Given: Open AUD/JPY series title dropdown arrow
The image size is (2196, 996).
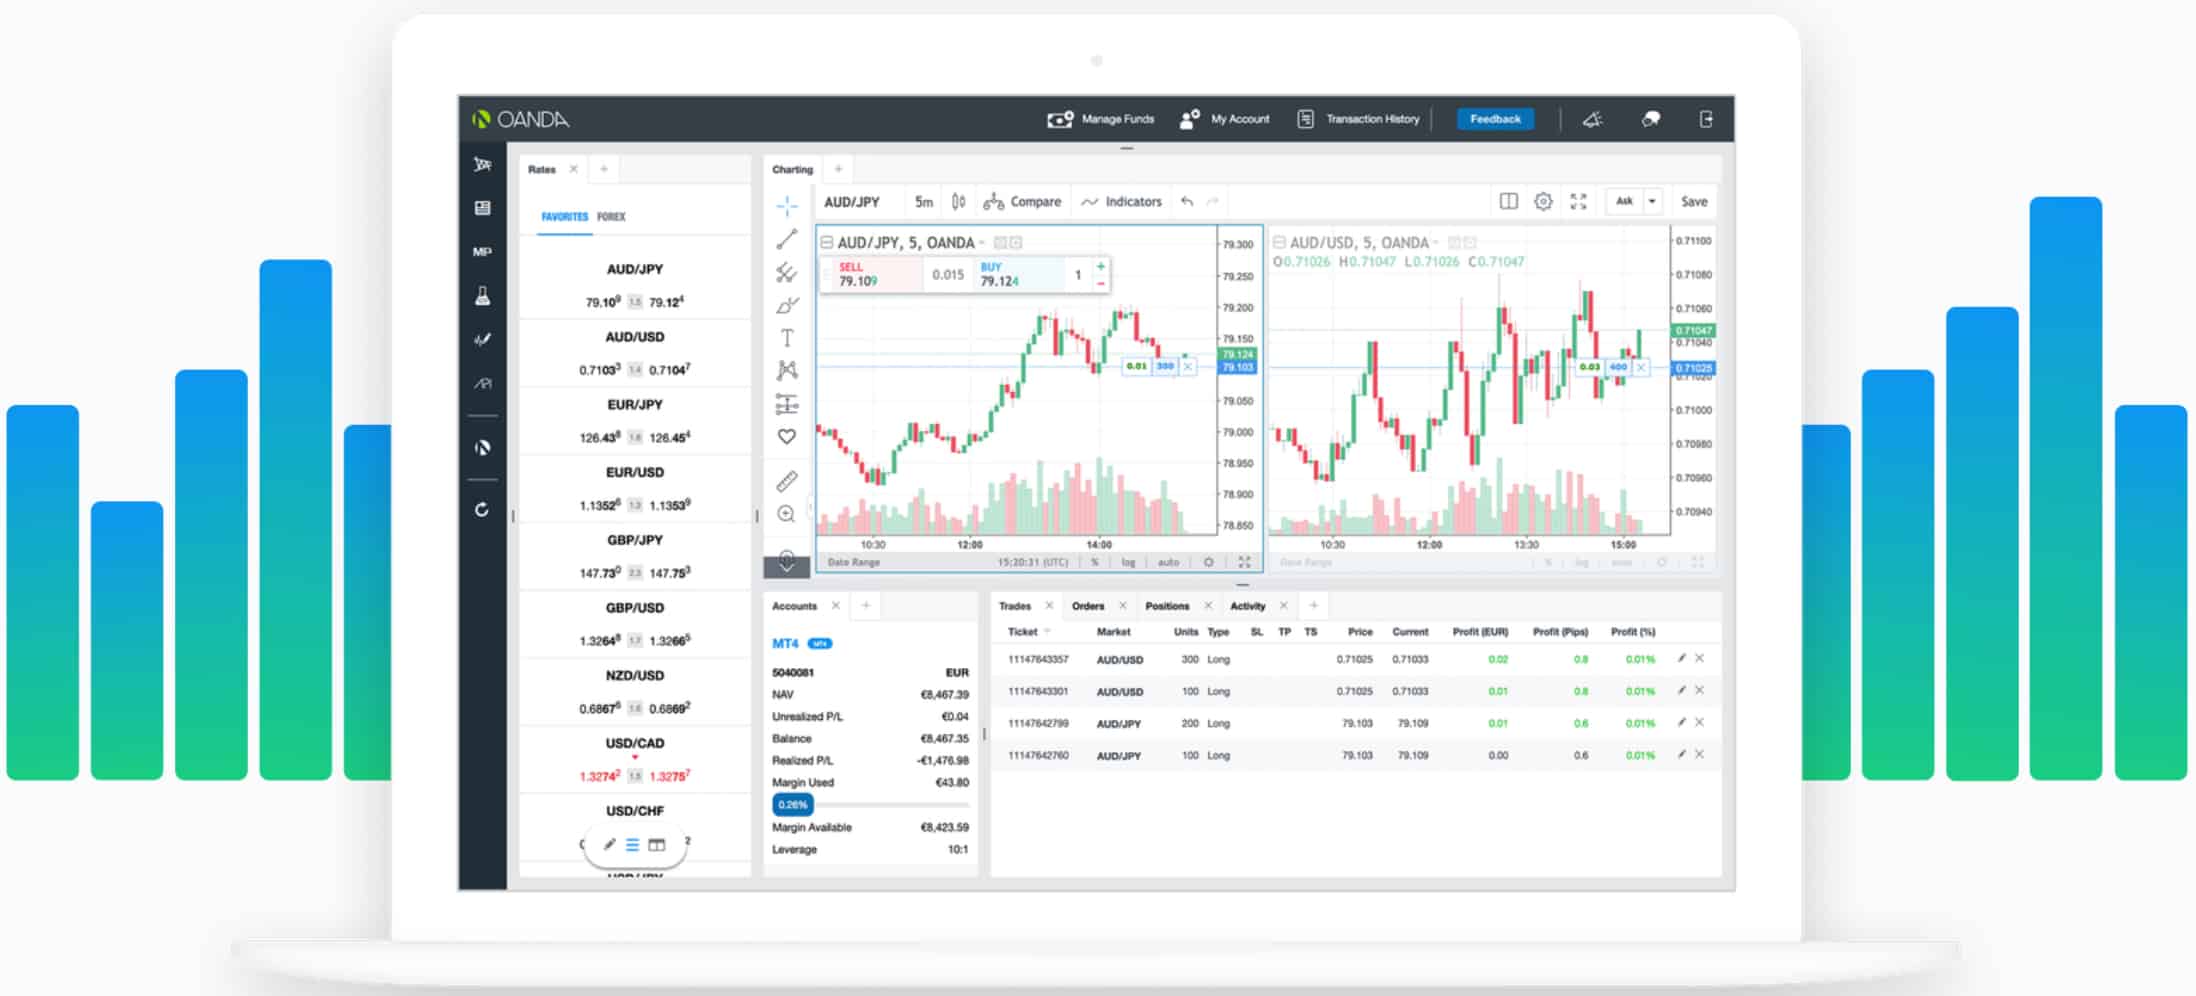Looking at the screenshot, I should tap(982, 243).
